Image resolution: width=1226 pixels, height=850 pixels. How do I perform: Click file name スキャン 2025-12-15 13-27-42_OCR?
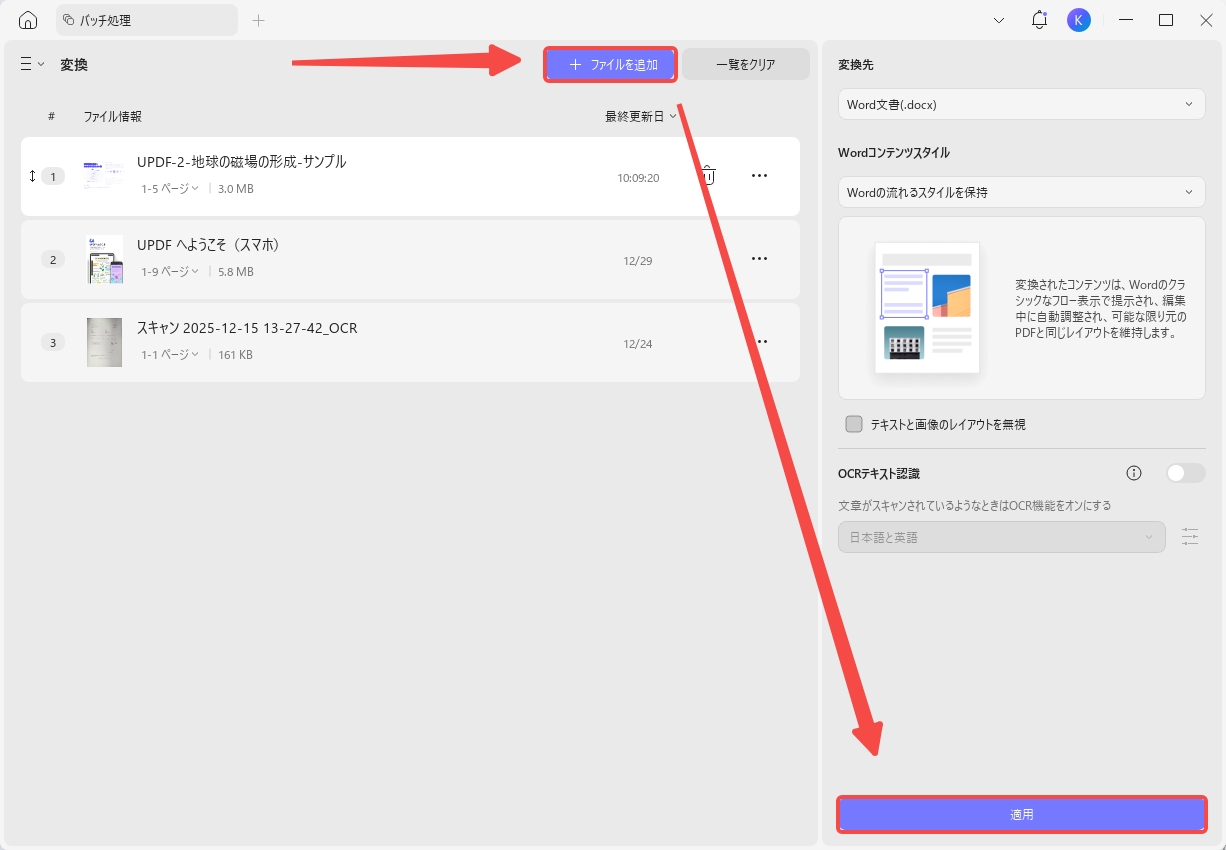(247, 327)
